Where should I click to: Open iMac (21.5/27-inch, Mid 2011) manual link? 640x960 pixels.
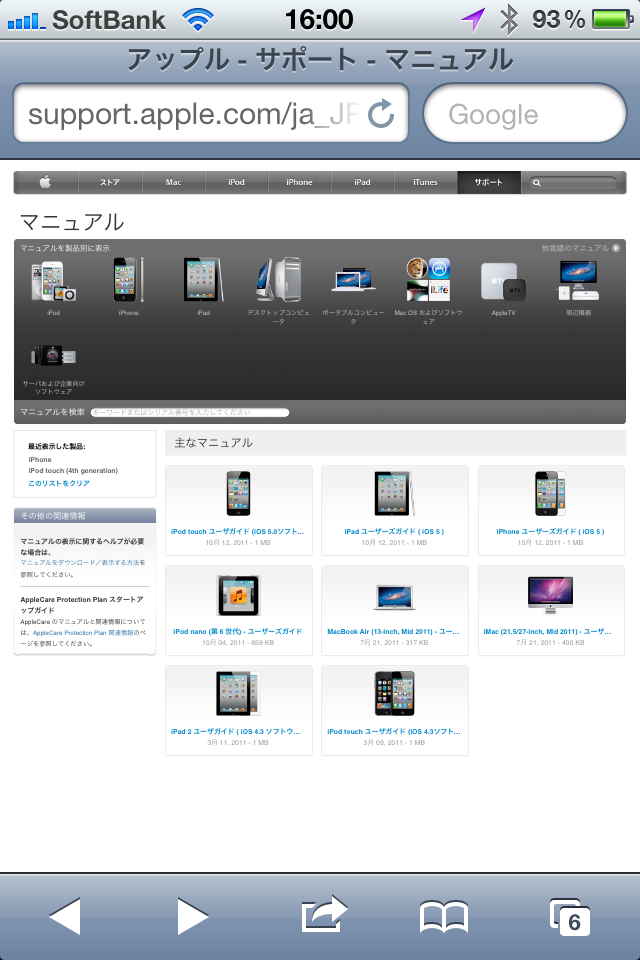click(548, 631)
